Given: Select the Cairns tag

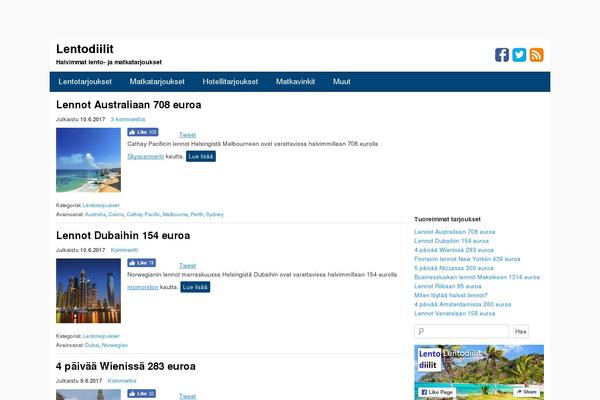Looking at the screenshot, I should pos(116,214).
